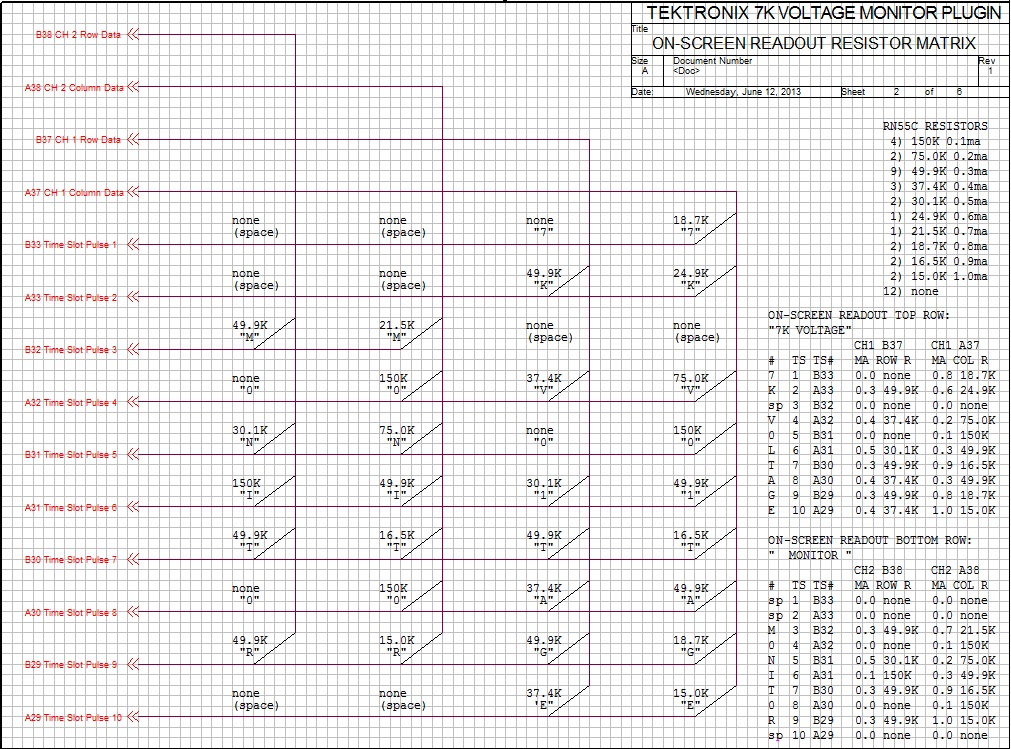Click the TEKTRONIX 7K VOLTAGE MONITOR PLUGIN heading

[823, 13]
